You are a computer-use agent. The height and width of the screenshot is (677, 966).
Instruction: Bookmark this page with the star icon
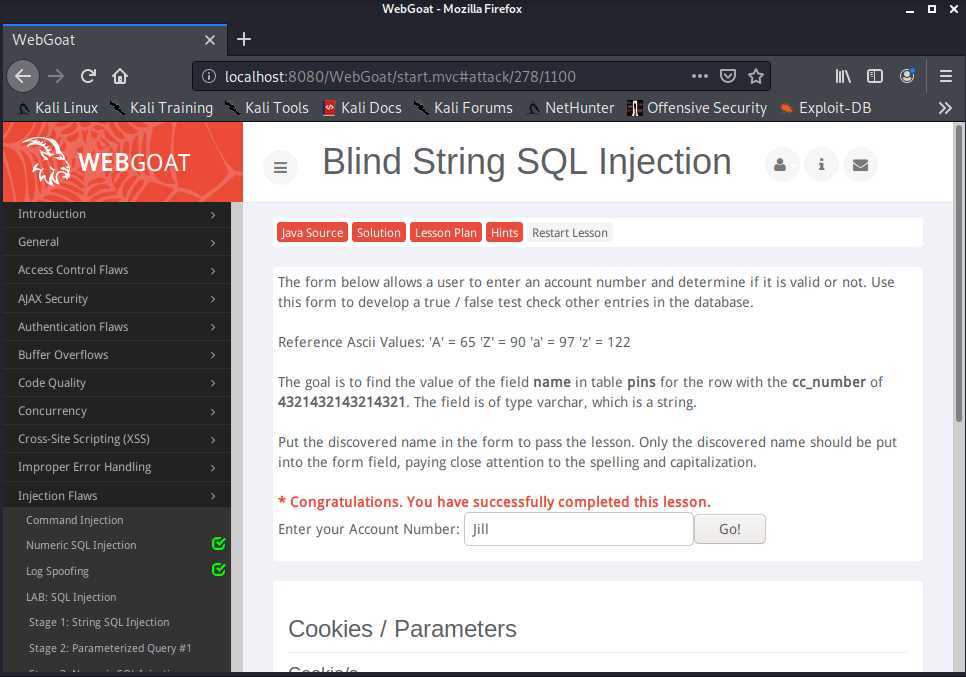[x=755, y=76]
